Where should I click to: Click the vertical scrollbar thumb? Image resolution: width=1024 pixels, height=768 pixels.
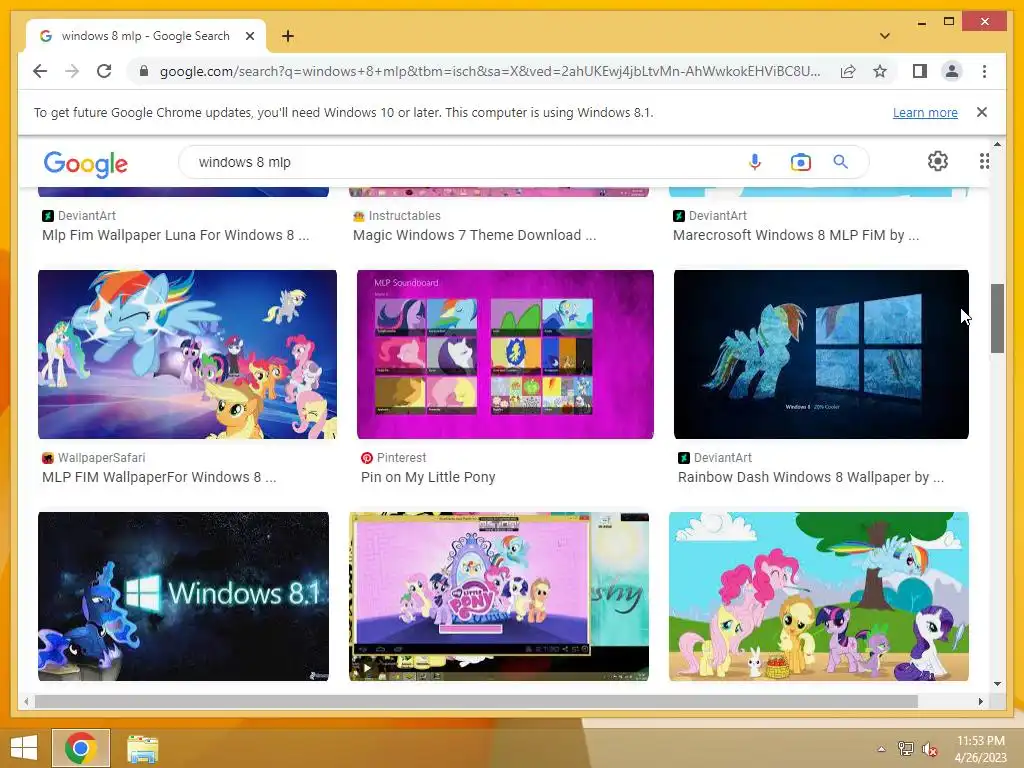click(997, 318)
